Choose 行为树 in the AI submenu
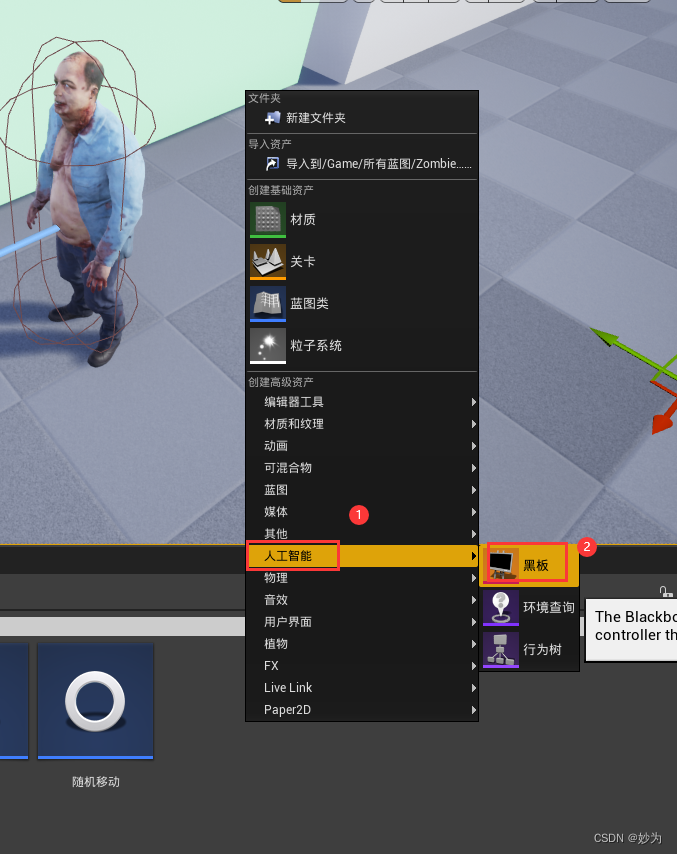This screenshot has height=854, width=677. [x=529, y=649]
